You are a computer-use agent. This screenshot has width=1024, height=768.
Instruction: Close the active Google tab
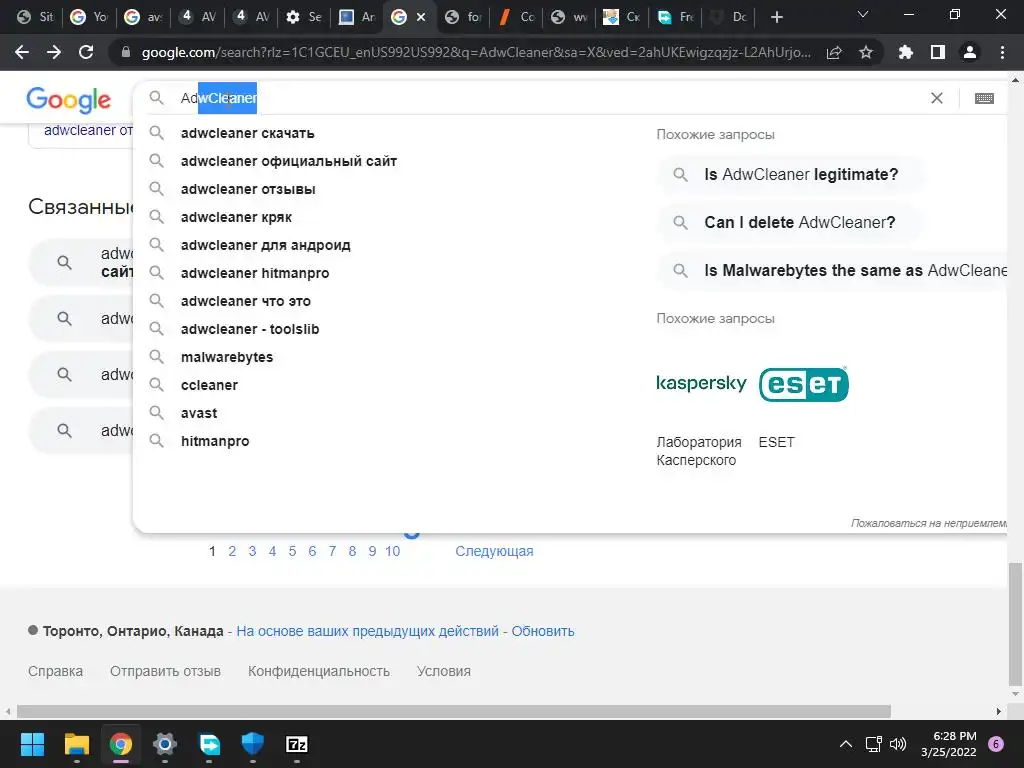click(x=421, y=17)
